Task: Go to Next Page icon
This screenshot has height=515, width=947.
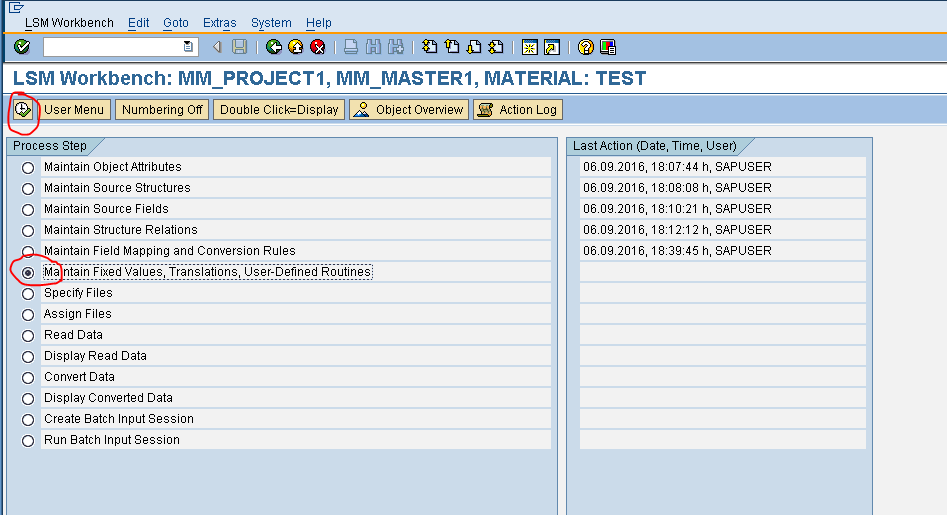Action: tap(474, 47)
